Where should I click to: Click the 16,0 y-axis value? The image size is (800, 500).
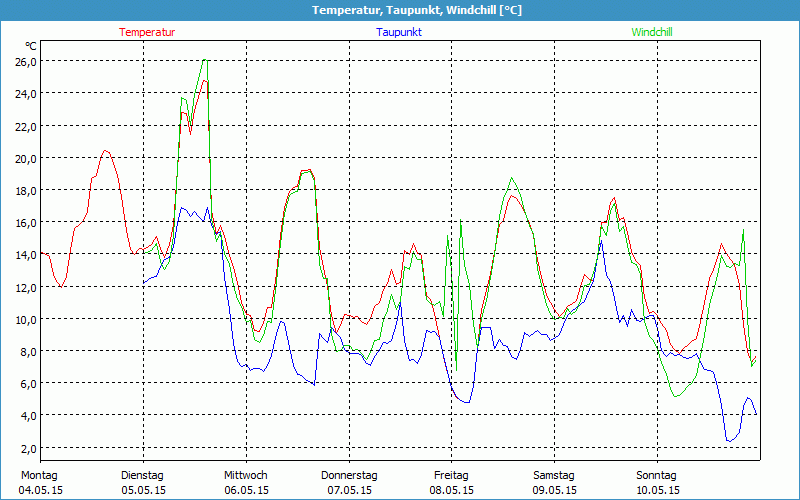tap(26, 222)
